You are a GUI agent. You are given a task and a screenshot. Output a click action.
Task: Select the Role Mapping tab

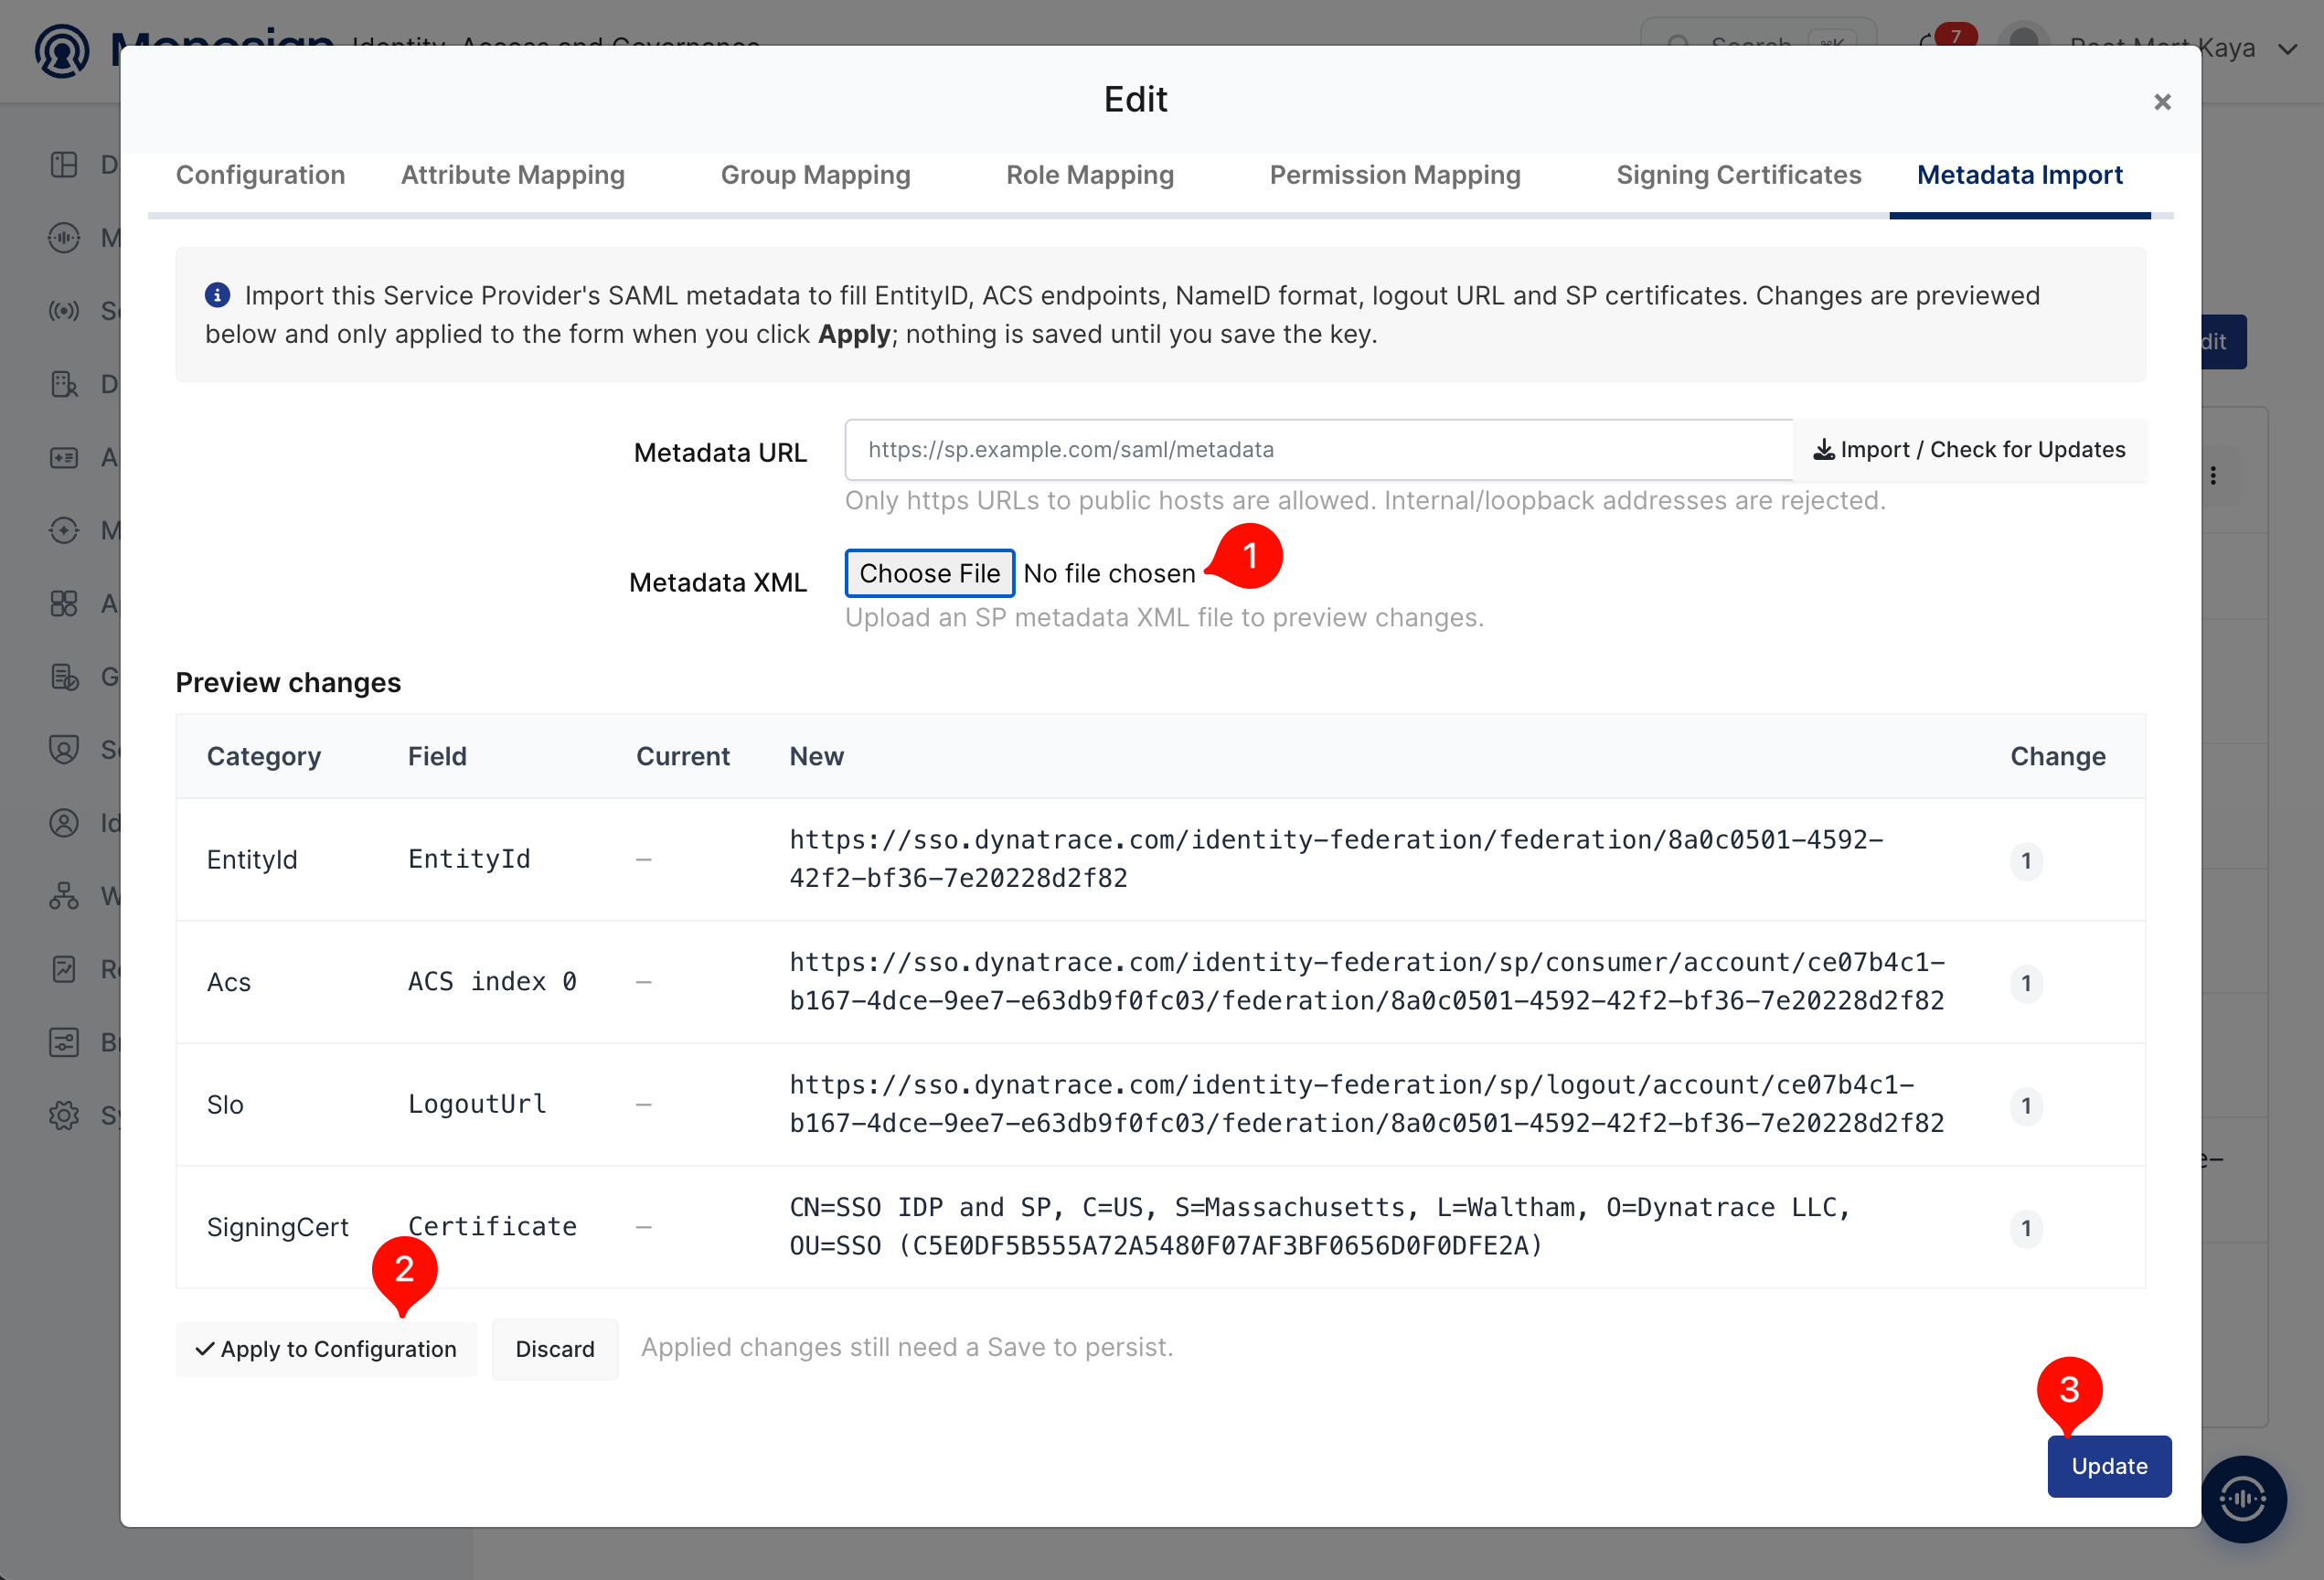click(x=1090, y=175)
